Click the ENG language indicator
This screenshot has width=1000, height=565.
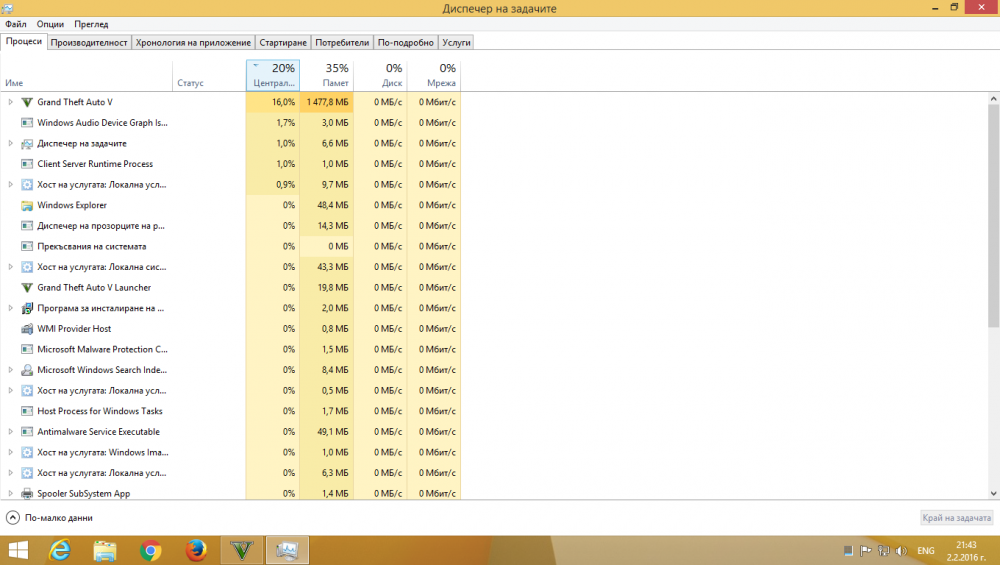926,550
